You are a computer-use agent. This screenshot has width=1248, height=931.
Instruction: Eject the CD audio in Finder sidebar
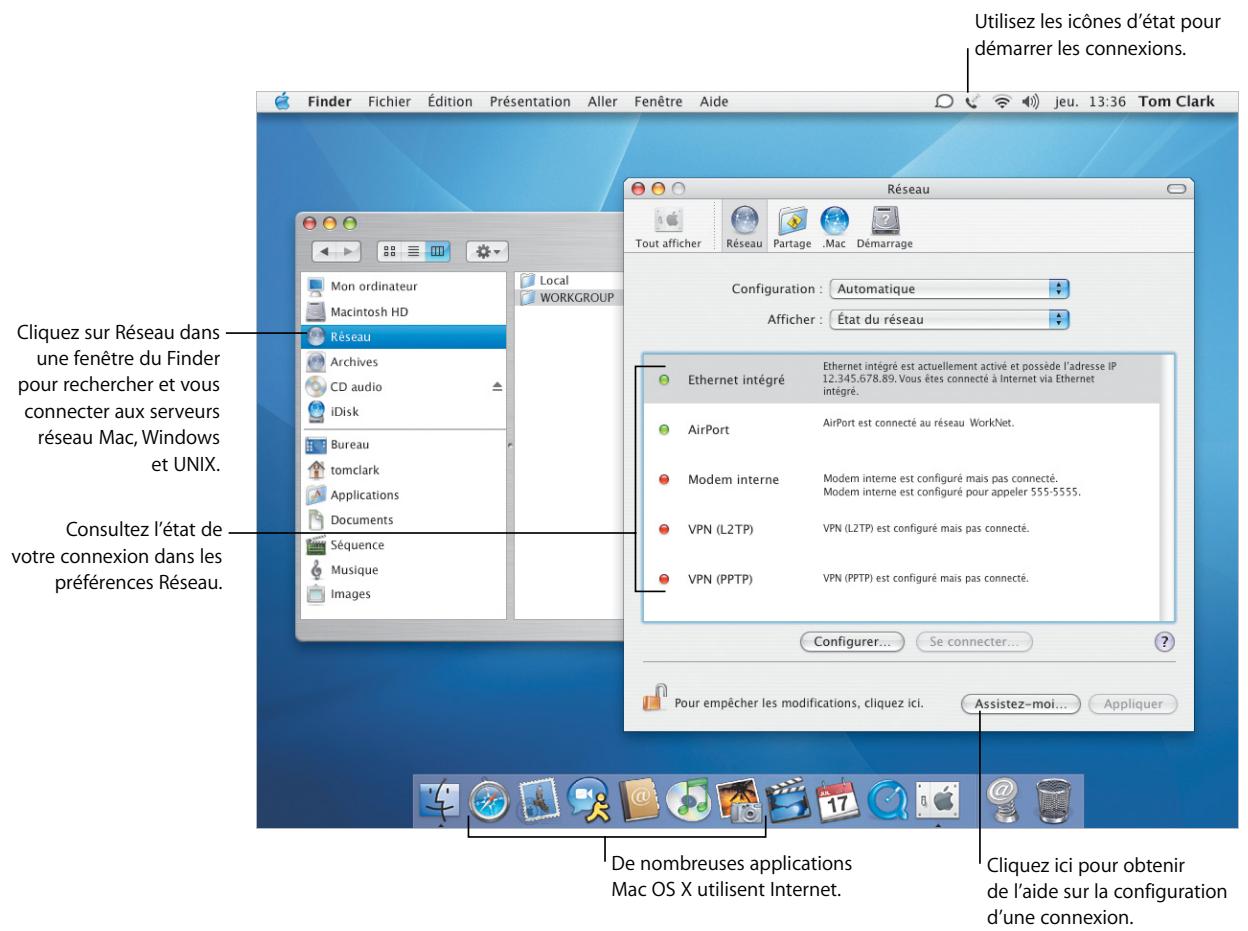(x=498, y=387)
